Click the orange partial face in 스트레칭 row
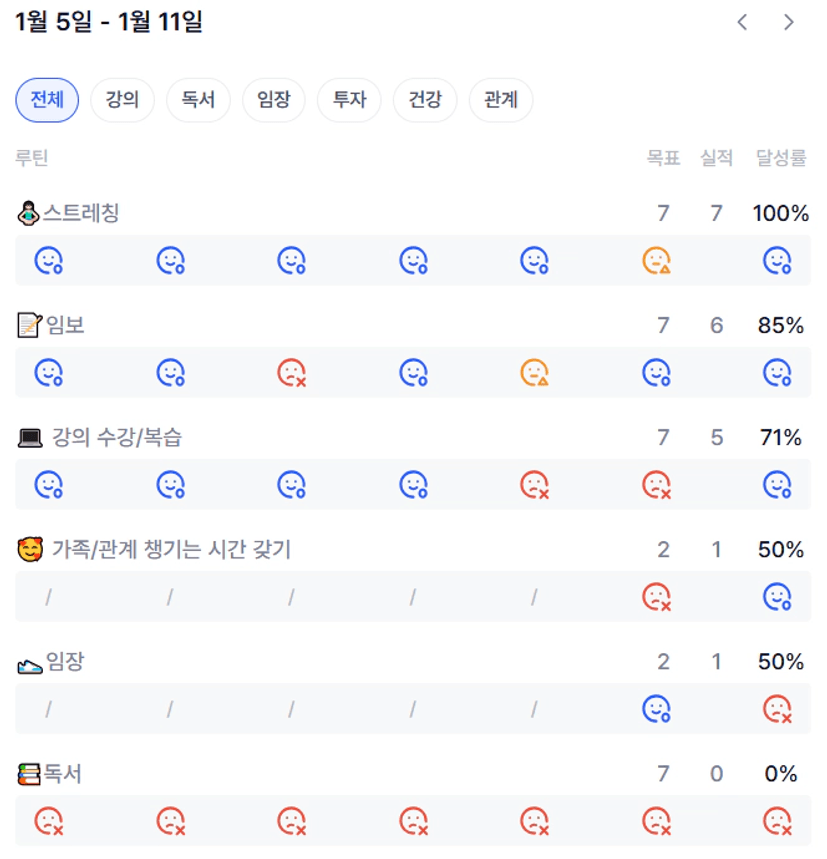827x859 pixels. [656, 261]
